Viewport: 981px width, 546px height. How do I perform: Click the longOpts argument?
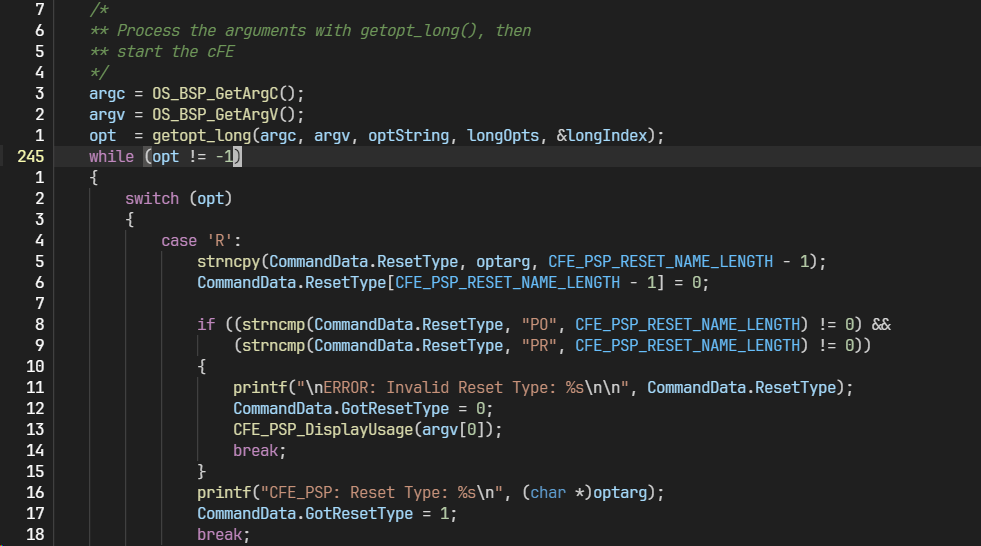click(x=503, y=135)
